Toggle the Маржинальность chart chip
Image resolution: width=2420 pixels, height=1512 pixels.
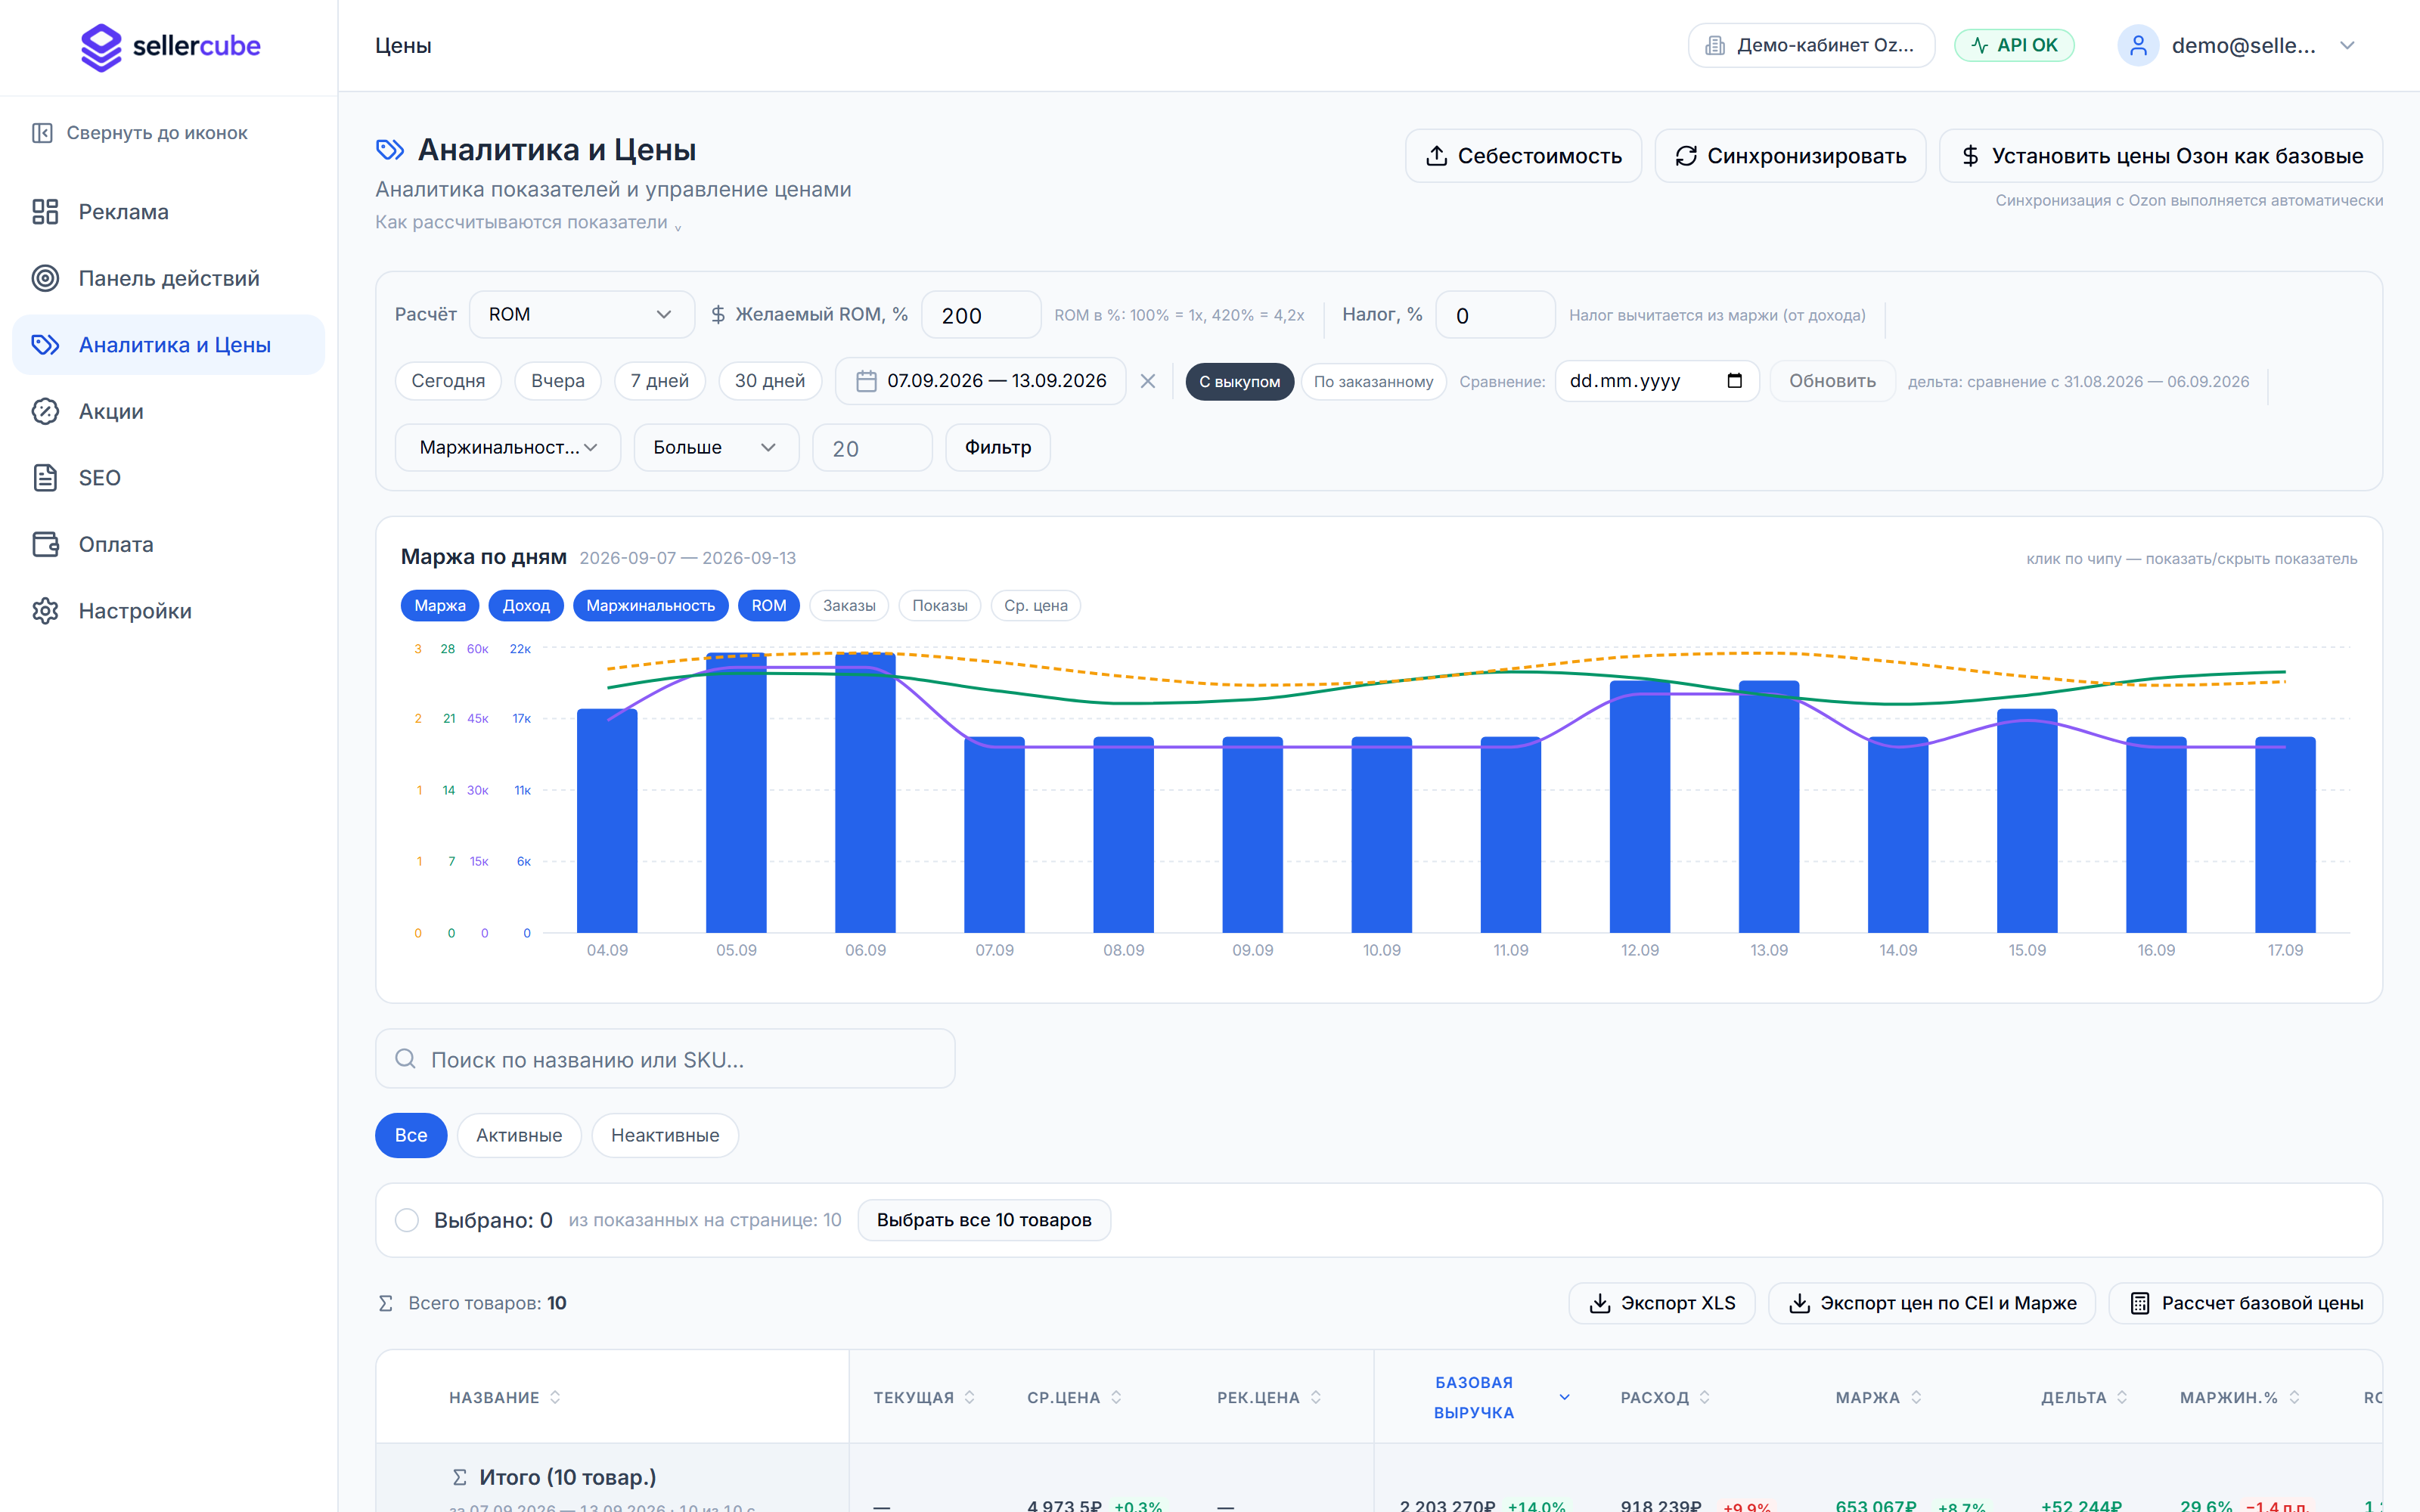tap(650, 605)
